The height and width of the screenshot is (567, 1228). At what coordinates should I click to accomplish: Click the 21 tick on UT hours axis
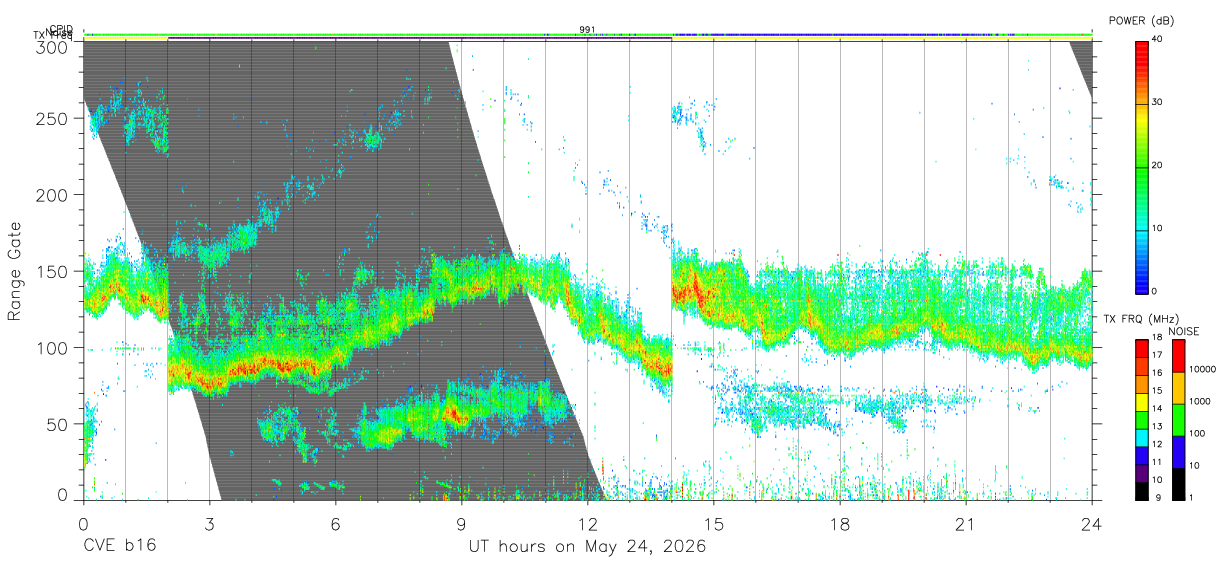tap(966, 523)
